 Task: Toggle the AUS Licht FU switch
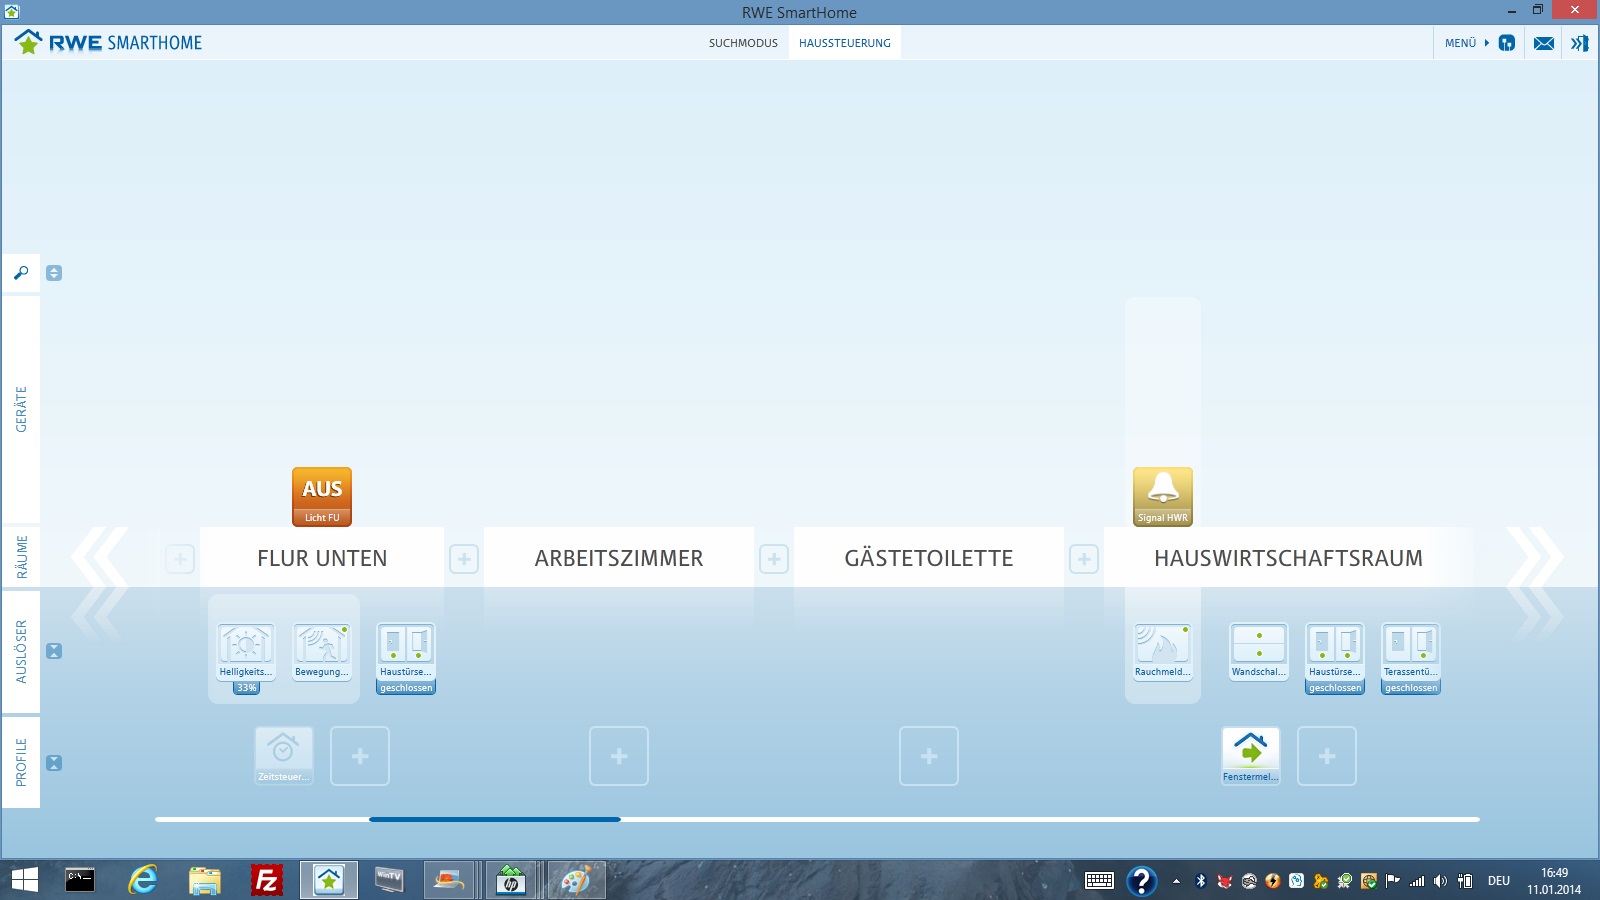(x=322, y=496)
